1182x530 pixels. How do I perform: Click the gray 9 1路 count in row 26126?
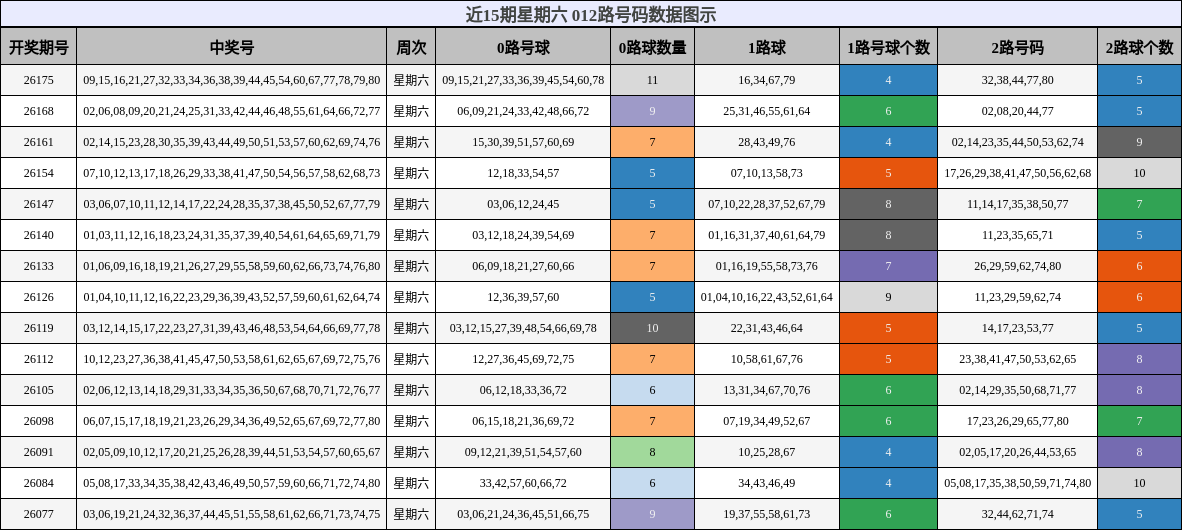[x=888, y=297]
